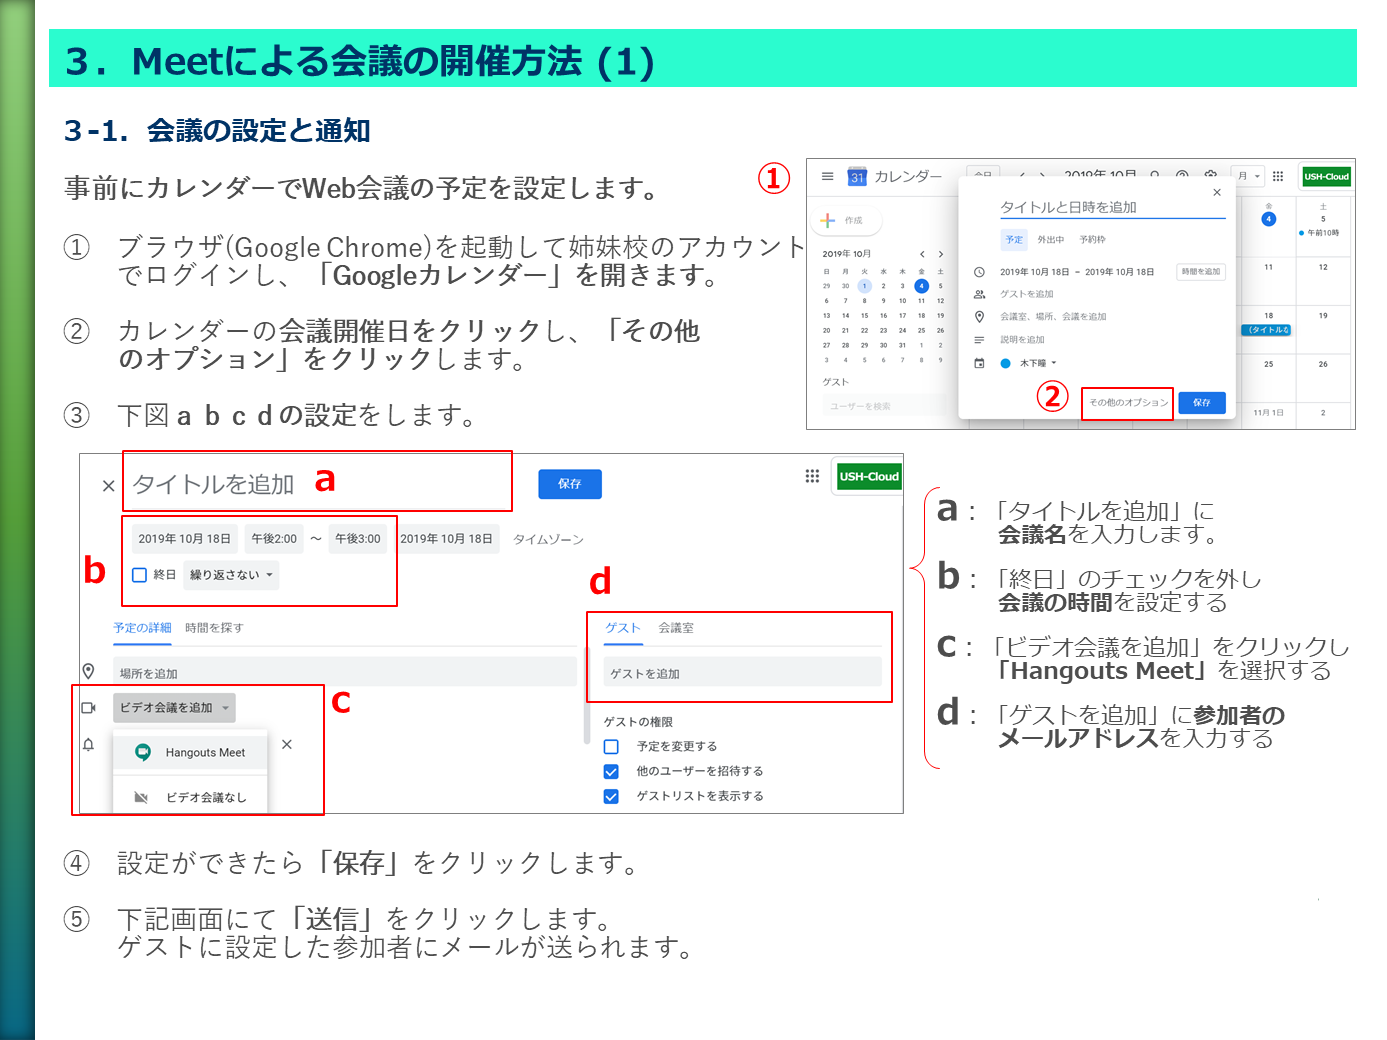
Task: Open Google apps grid beside month view dropdown
Action: [x=1278, y=176]
